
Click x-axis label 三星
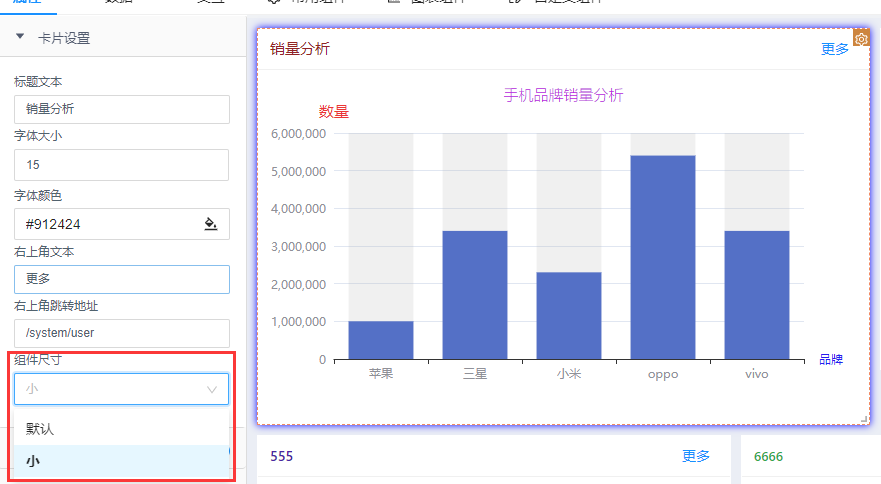[475, 373]
